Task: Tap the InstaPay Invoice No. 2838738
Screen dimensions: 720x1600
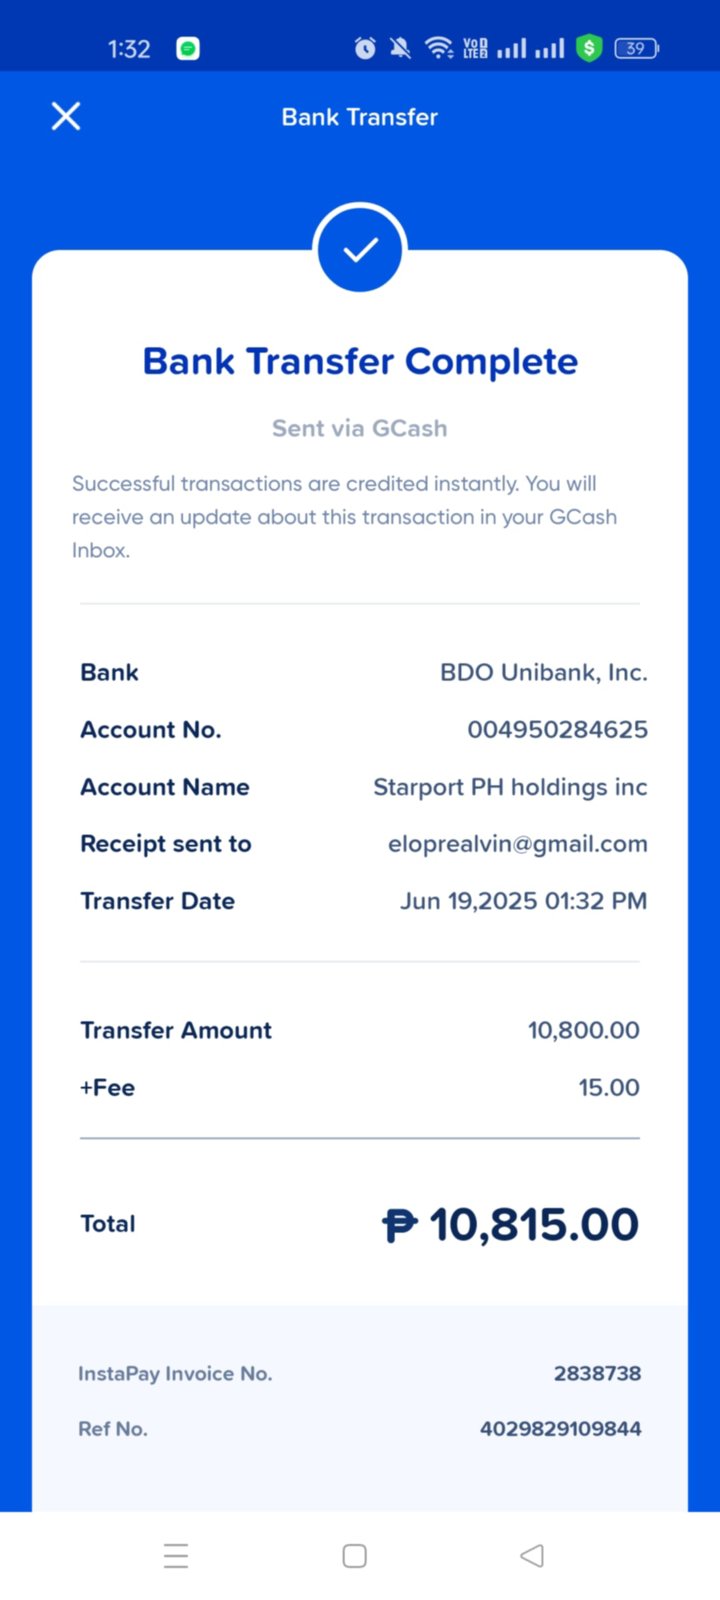Action: 597,1374
